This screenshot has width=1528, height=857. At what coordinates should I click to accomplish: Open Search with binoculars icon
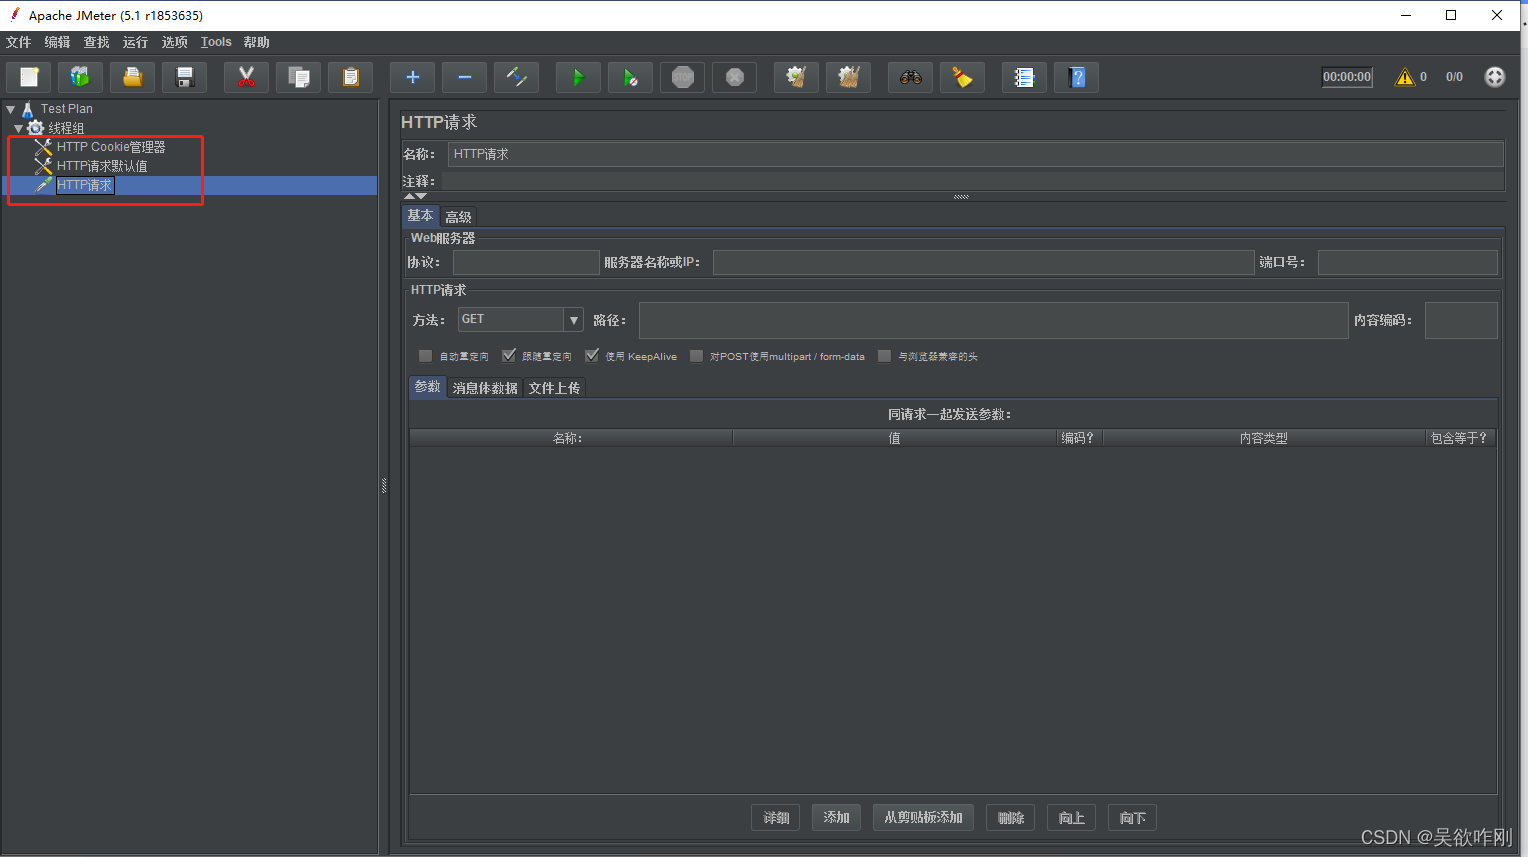coord(910,77)
